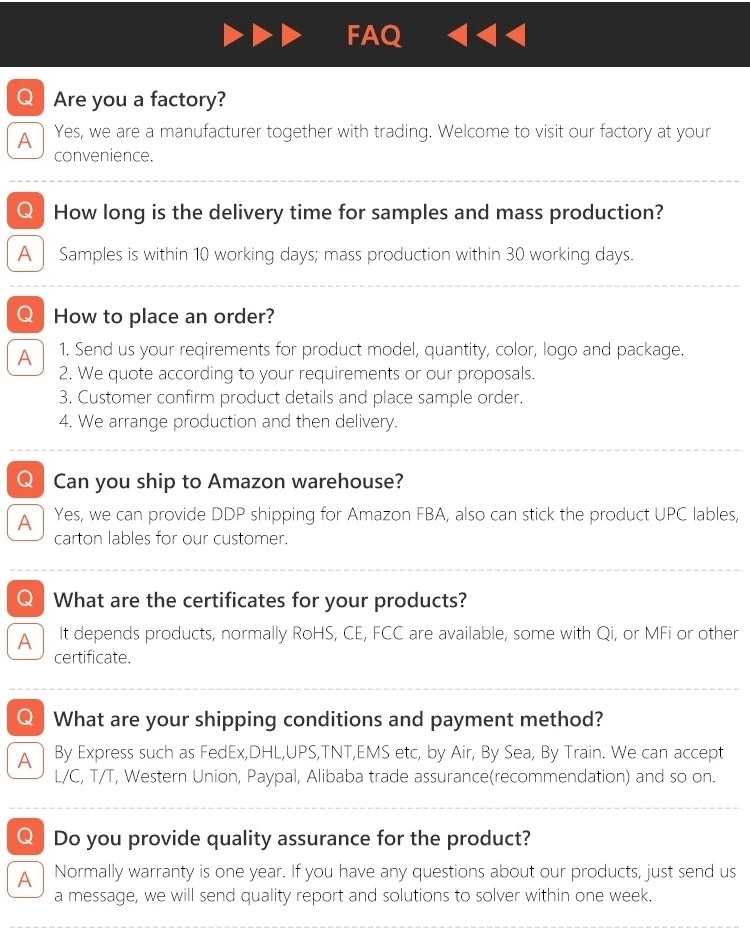Click the Q icon for the delivery time question

[x=25, y=211]
